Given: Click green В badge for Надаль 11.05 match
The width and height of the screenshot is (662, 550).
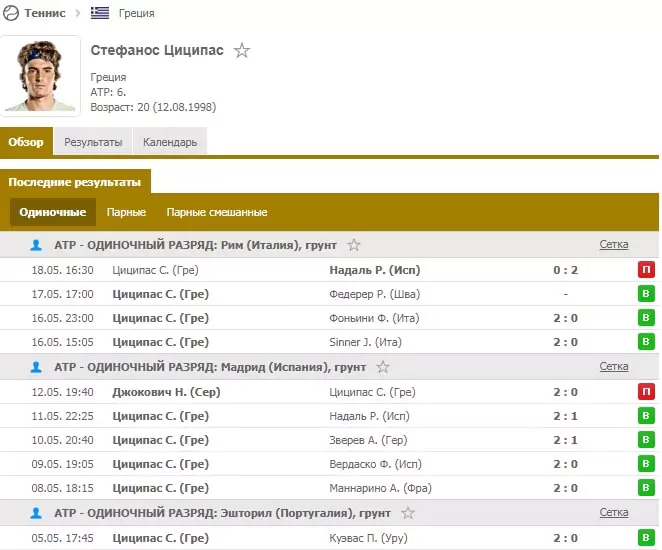Looking at the screenshot, I should coord(646,416).
